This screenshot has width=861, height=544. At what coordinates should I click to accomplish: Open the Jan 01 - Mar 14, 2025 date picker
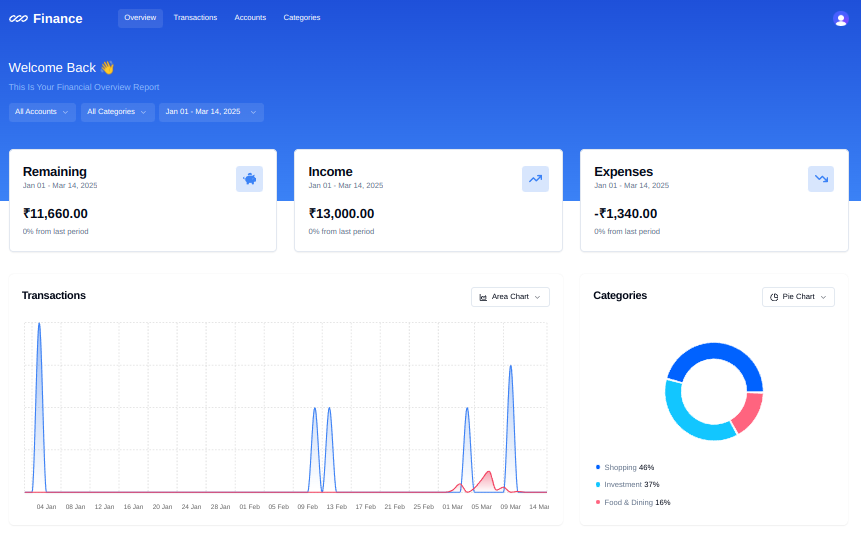pos(211,112)
